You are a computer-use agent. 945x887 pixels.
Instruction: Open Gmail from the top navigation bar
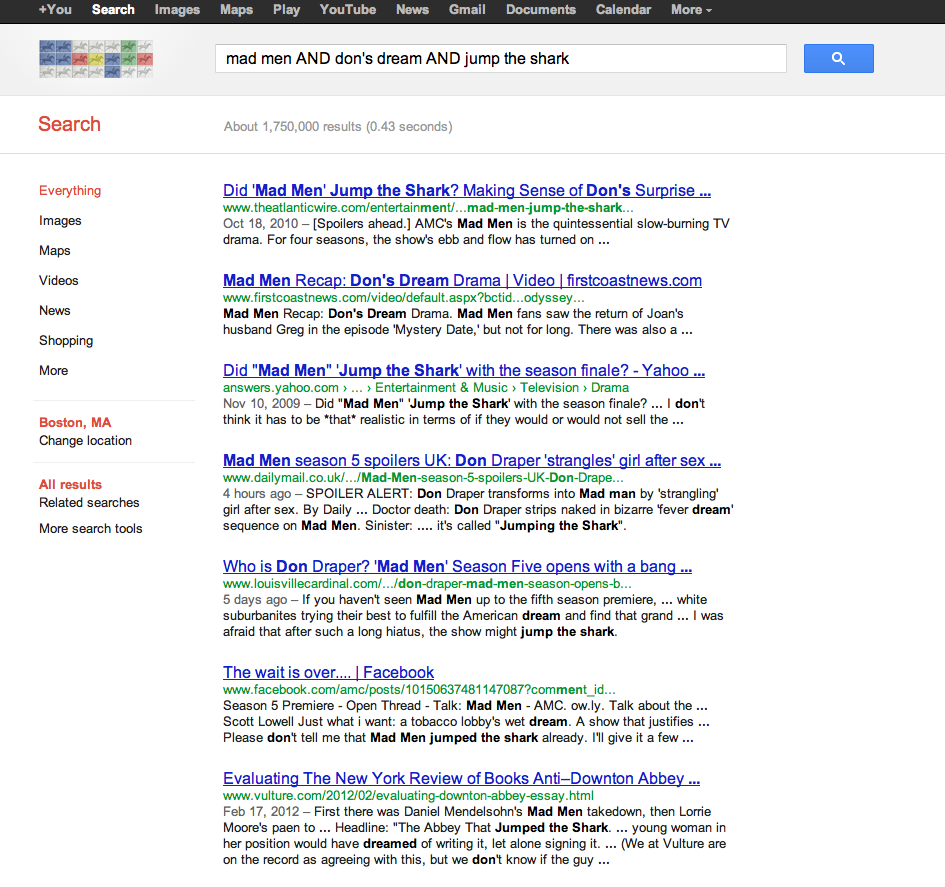(x=467, y=10)
